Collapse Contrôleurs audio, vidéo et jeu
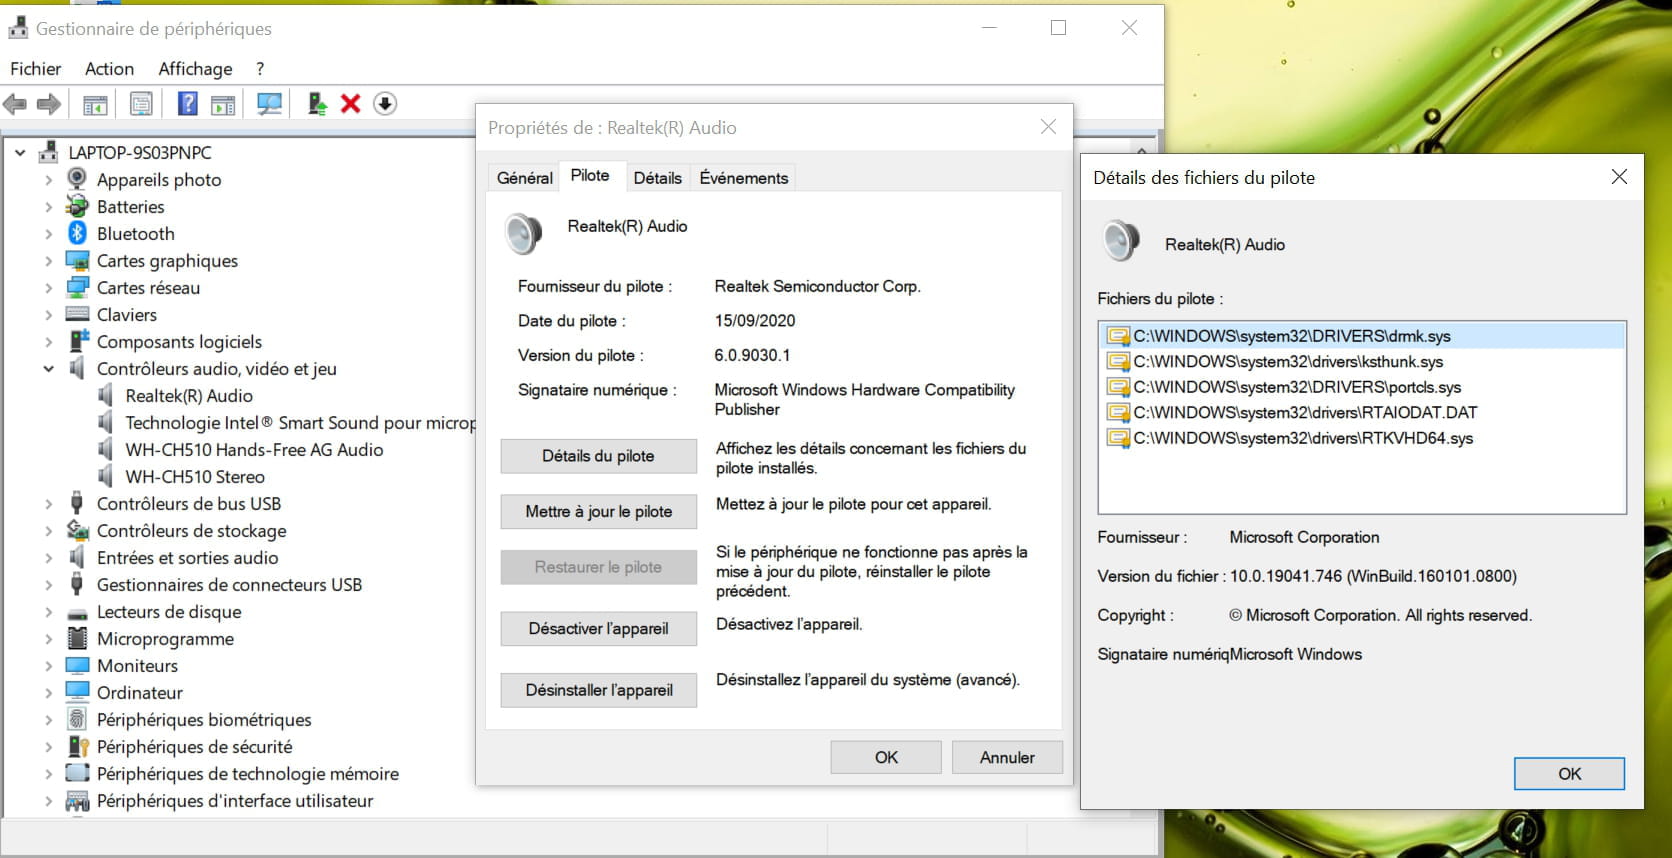The width and height of the screenshot is (1672, 858). click(48, 369)
